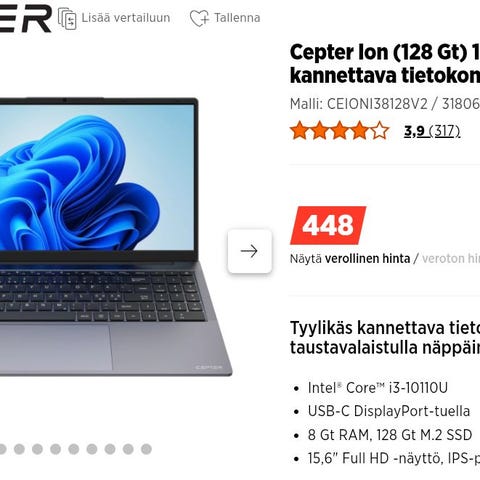Open the 3,9 (317) reviews link

(x=432, y=131)
